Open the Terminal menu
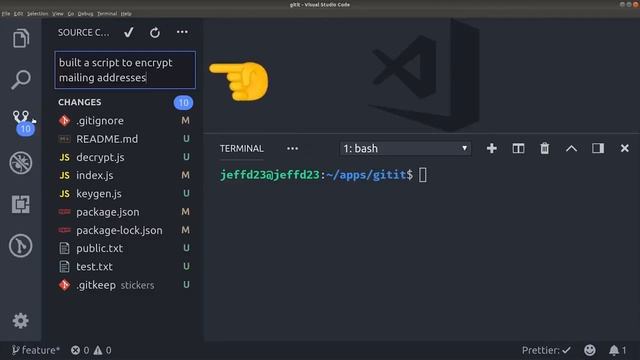 coord(107,13)
